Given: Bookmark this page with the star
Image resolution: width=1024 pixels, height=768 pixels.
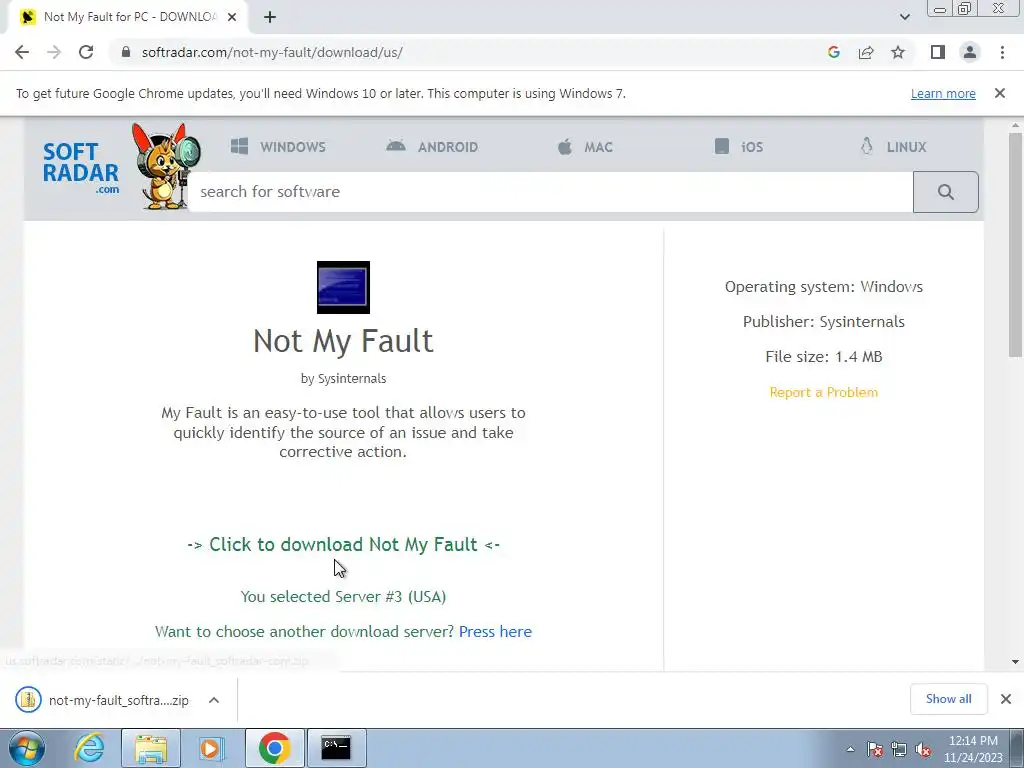Looking at the screenshot, I should pyautogui.click(x=898, y=52).
